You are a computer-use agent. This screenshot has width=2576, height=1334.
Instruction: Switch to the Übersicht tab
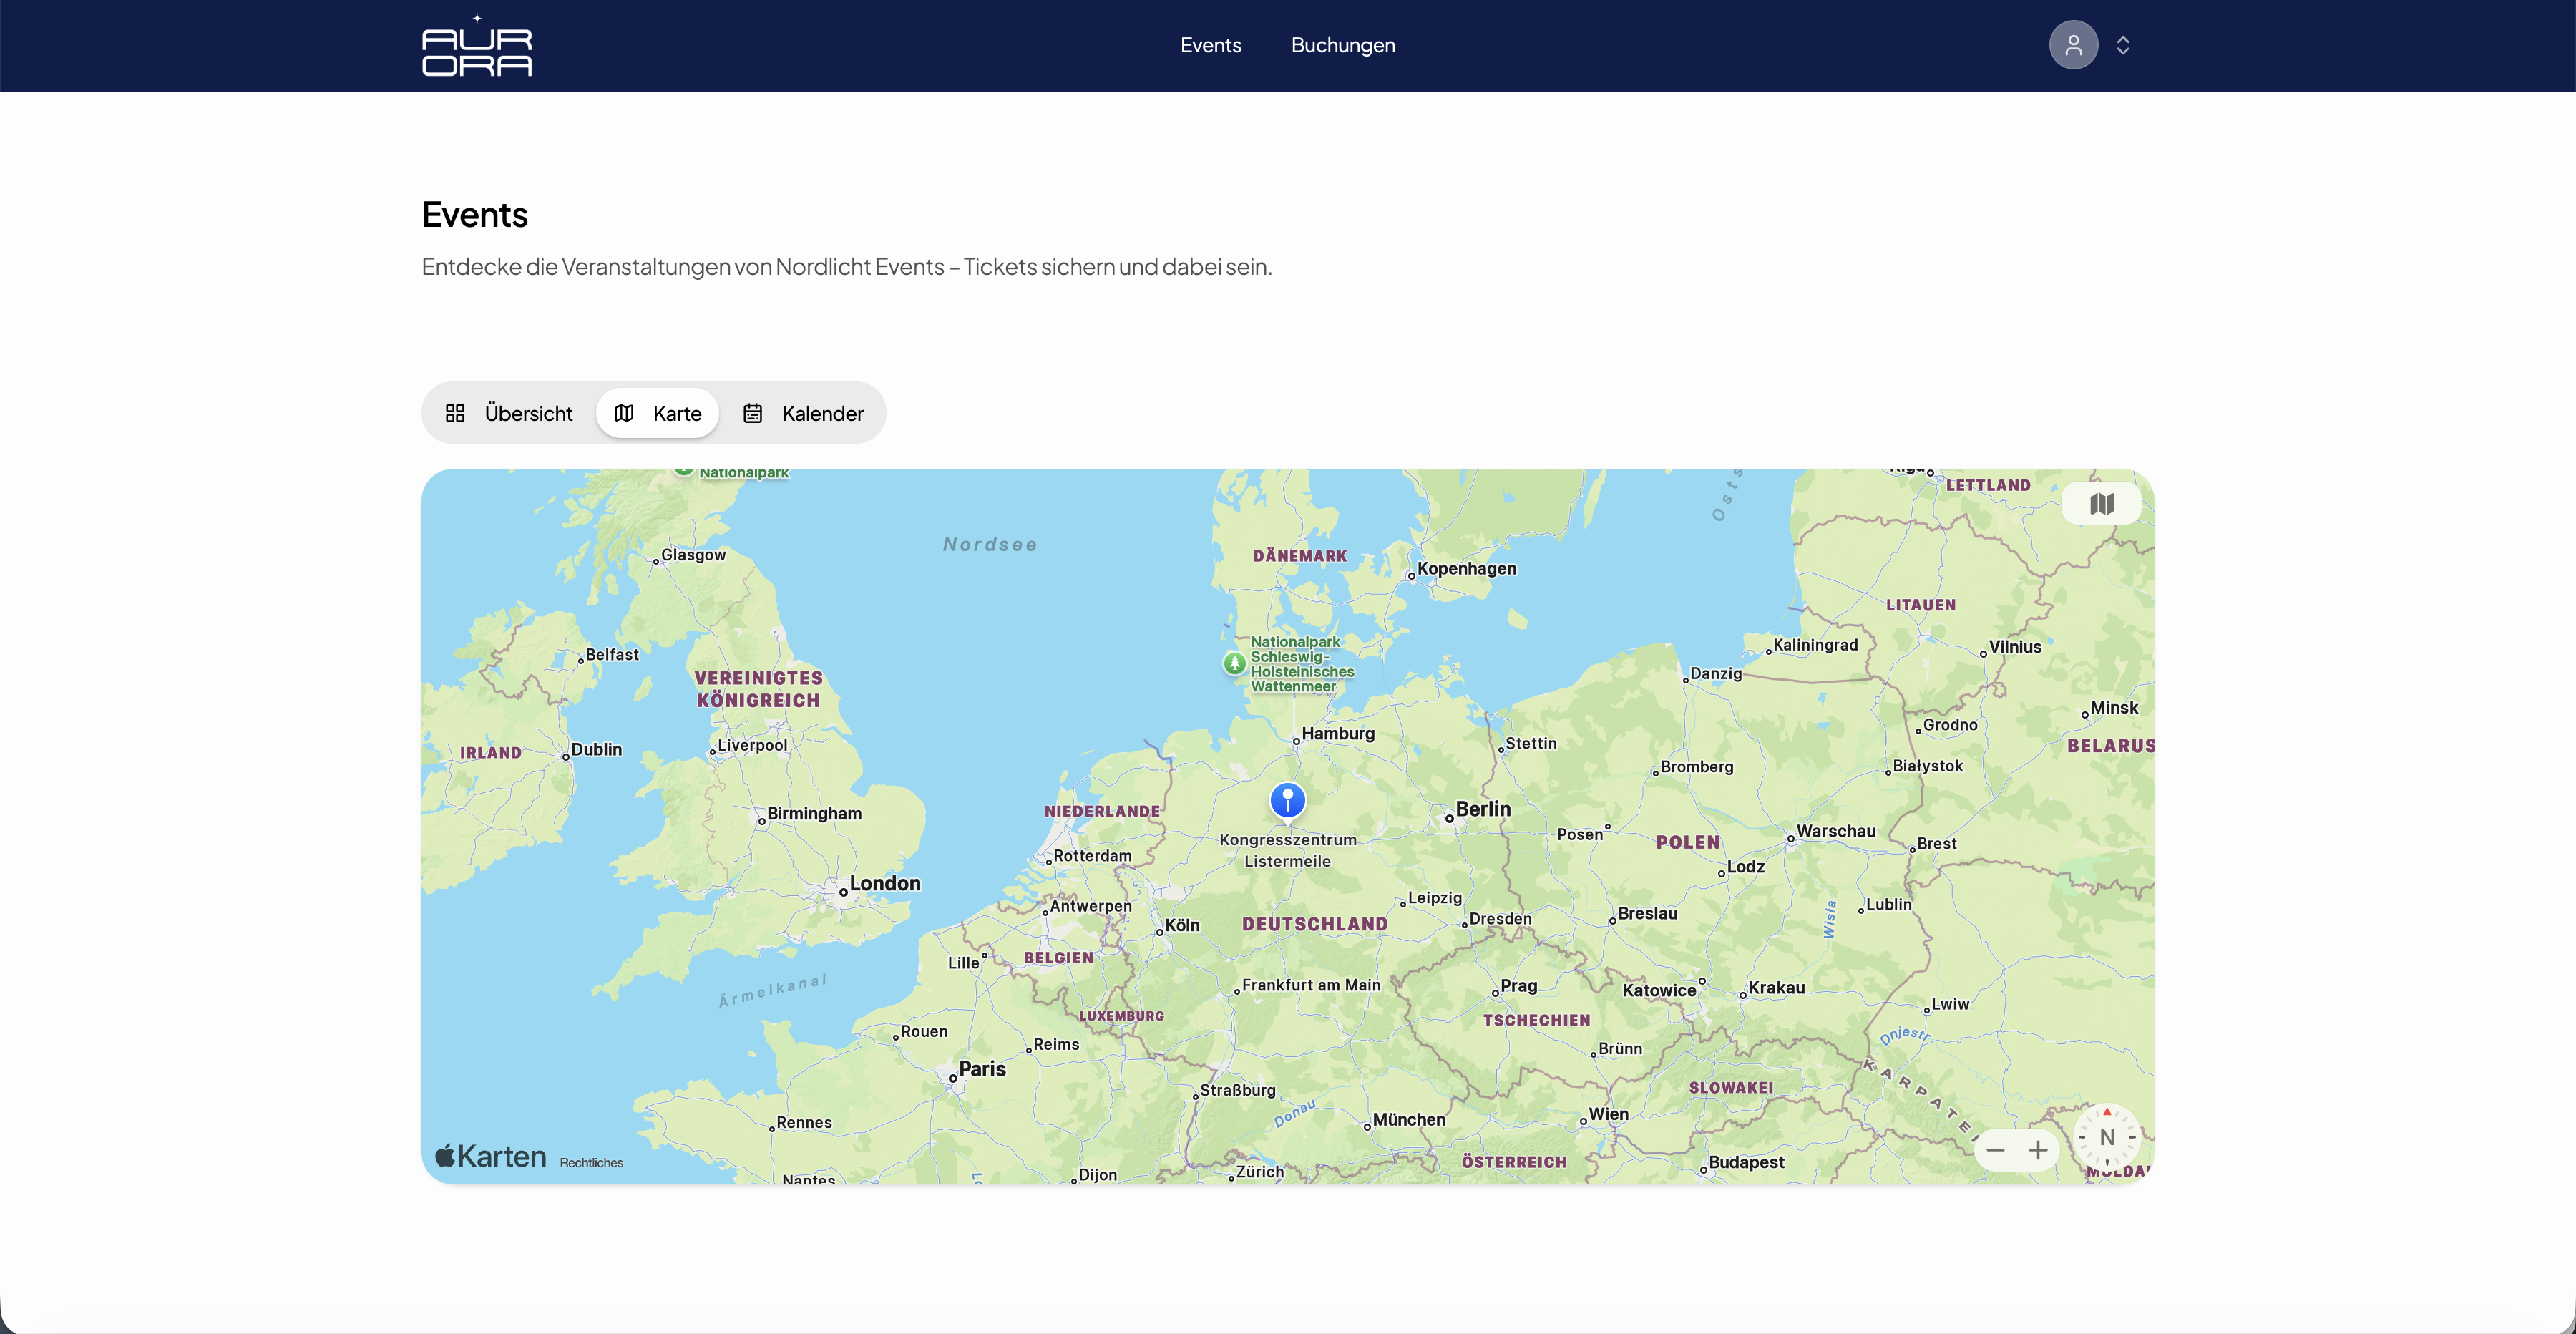(509, 413)
